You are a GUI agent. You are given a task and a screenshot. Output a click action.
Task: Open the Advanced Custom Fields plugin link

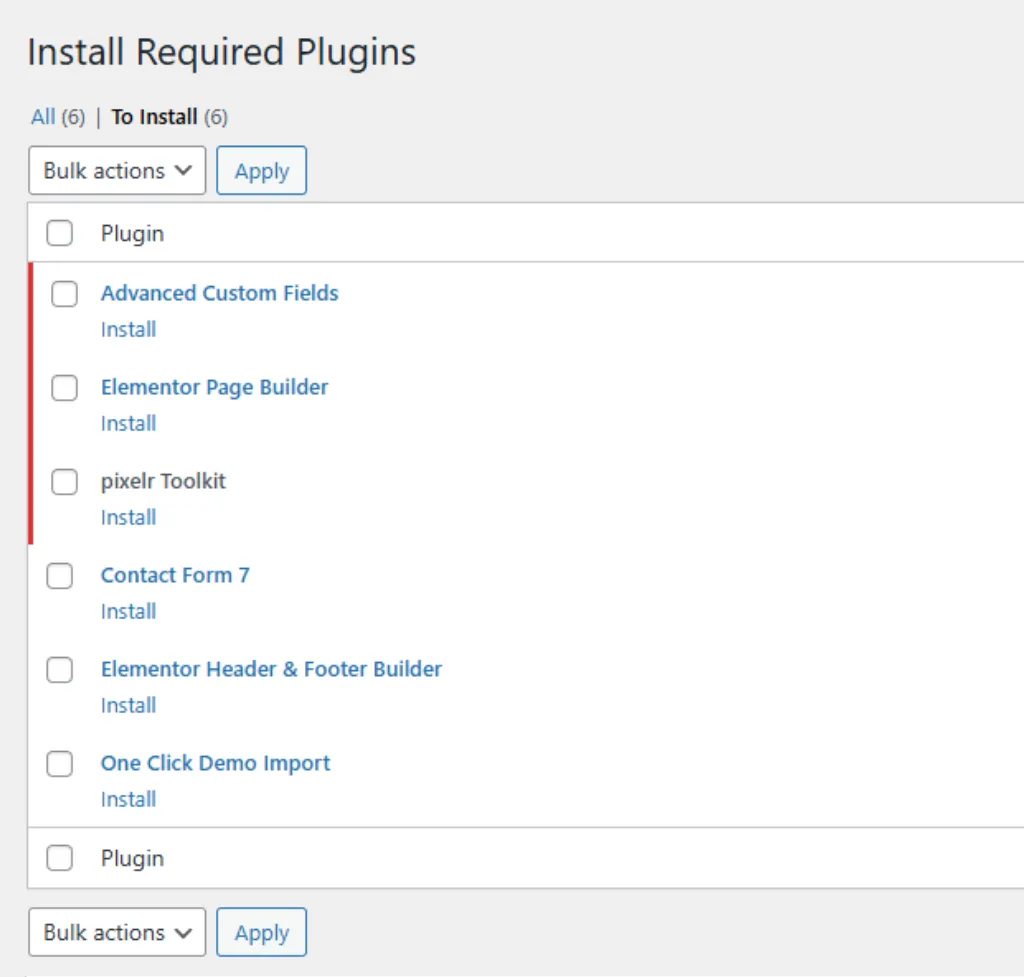click(x=219, y=293)
